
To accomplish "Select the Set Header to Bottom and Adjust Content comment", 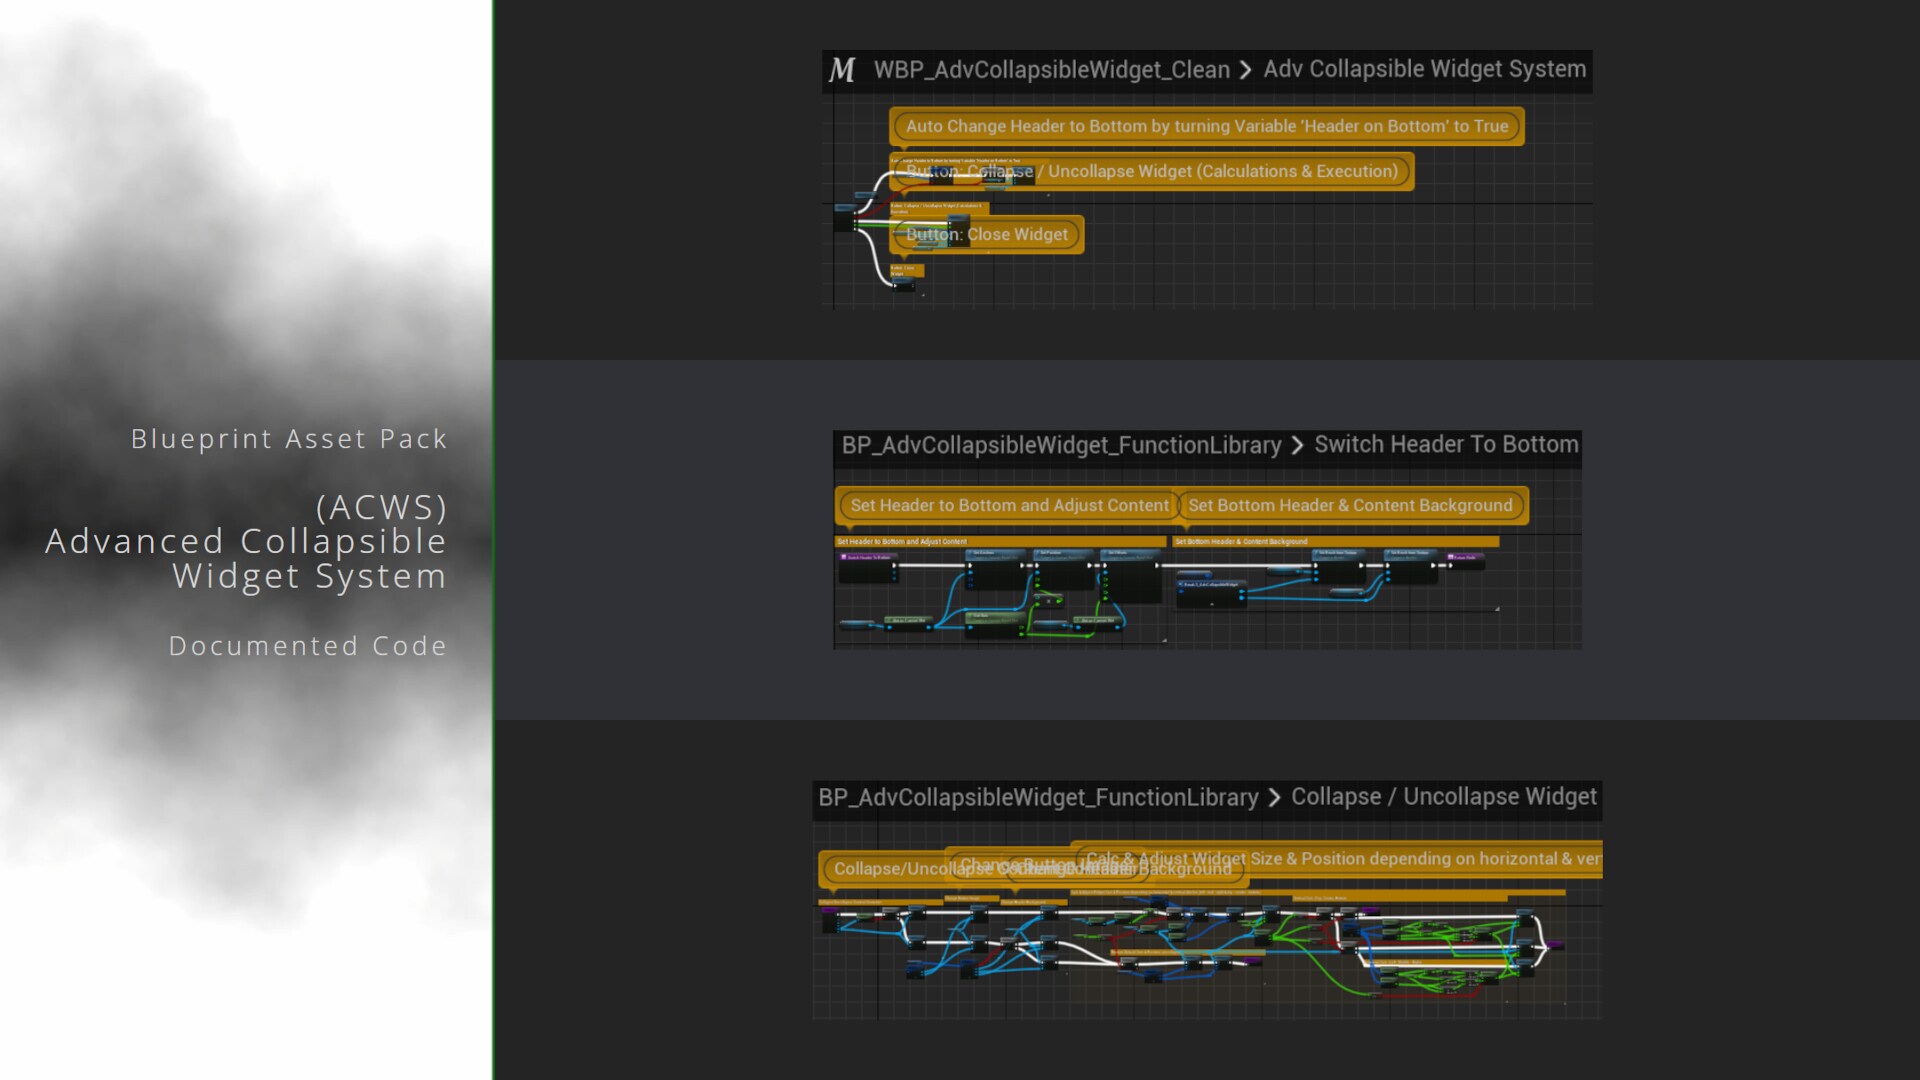I will click(1008, 506).
